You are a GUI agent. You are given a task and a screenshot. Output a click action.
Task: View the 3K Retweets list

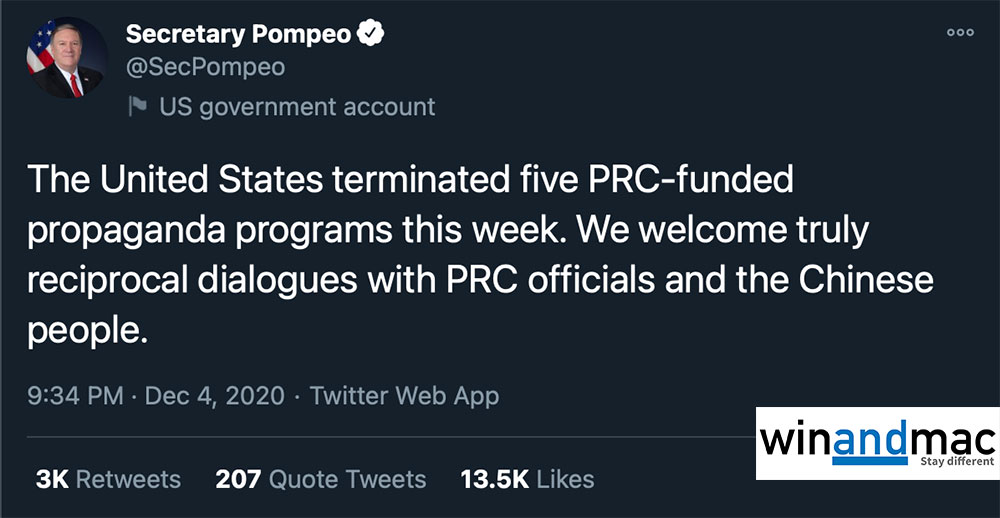[108, 479]
